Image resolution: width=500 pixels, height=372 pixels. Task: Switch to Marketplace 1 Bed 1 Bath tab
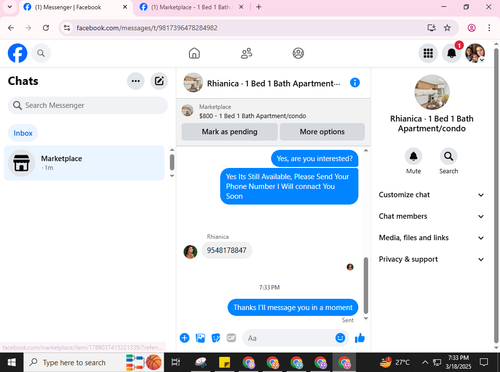pyautogui.click(x=192, y=7)
